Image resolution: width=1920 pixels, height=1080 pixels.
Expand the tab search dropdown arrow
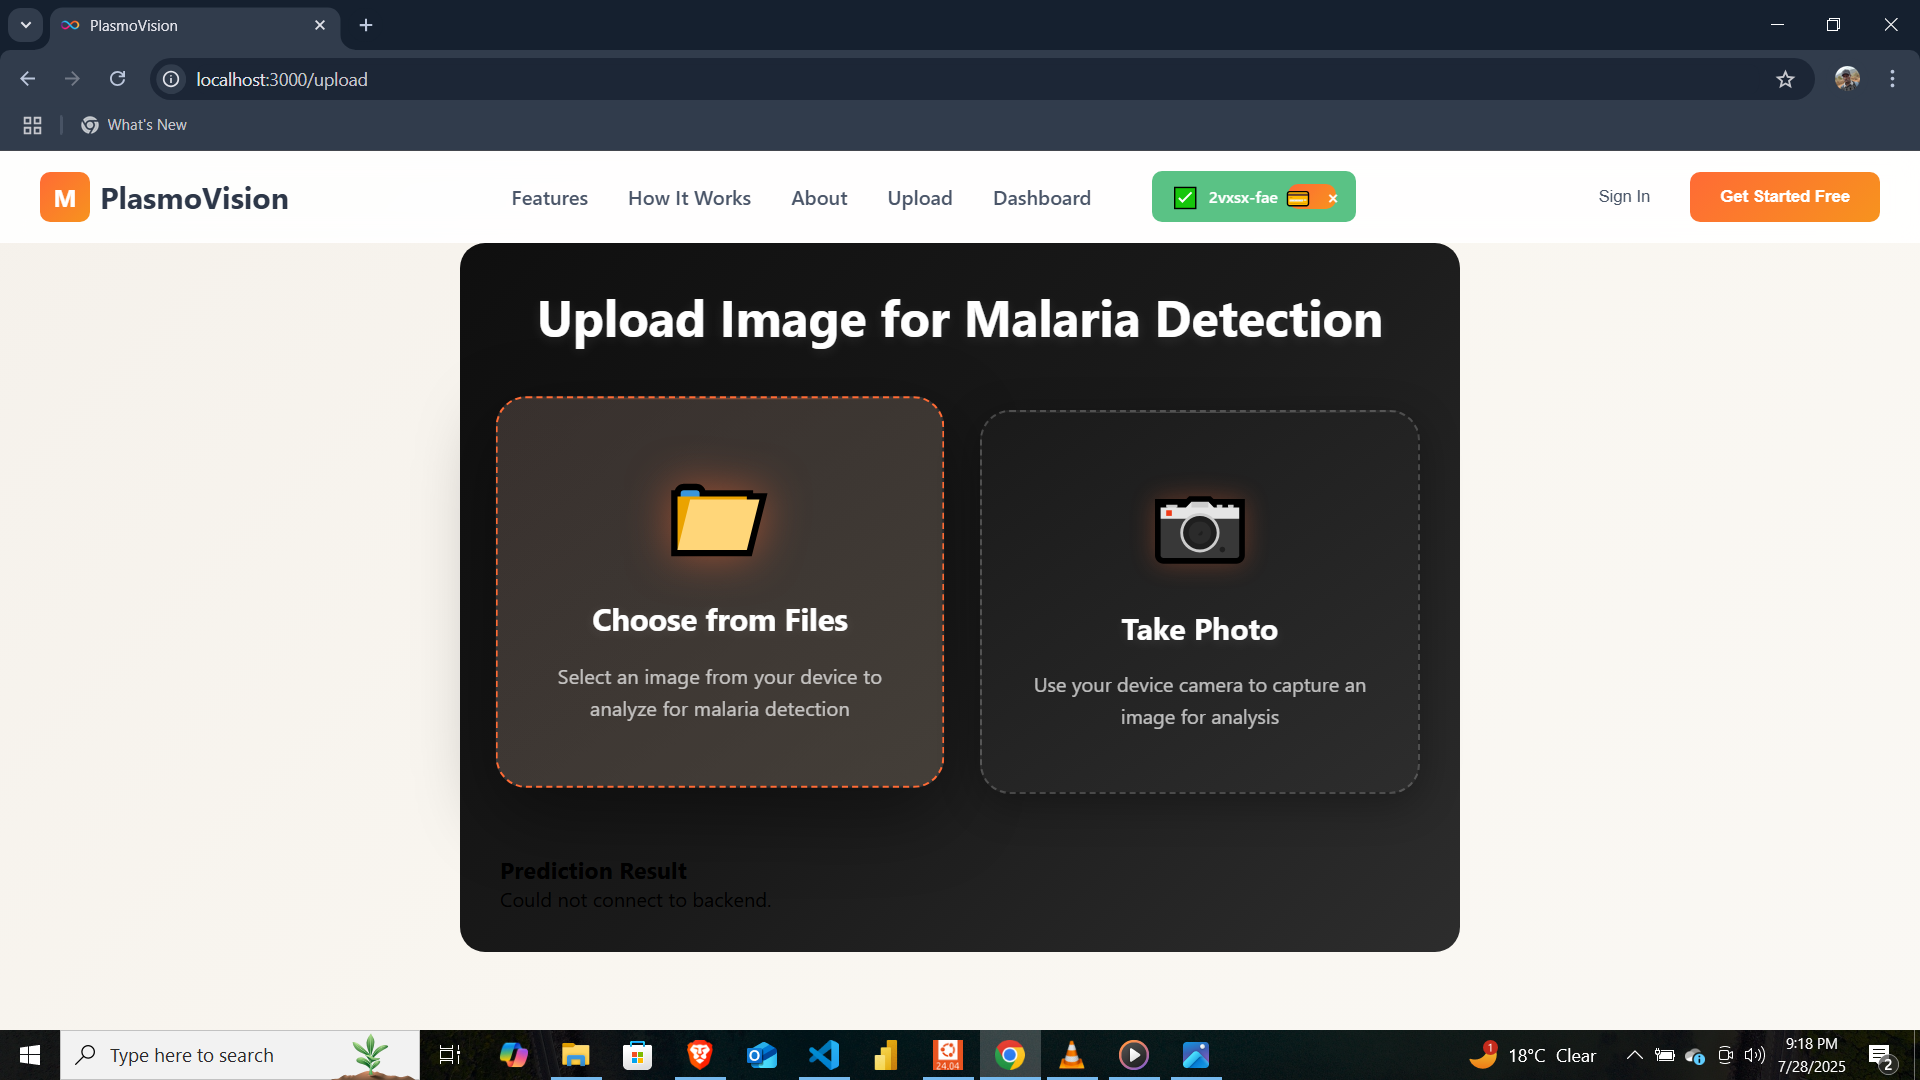[26, 25]
